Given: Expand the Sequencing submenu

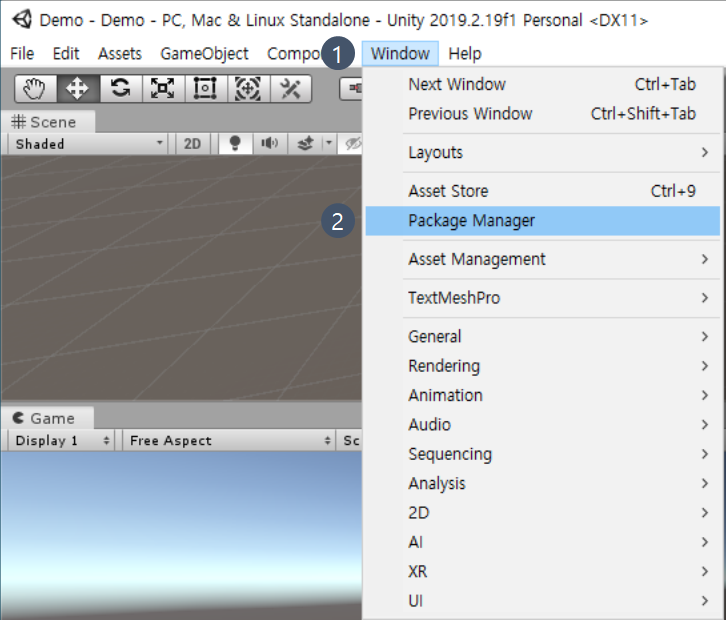Looking at the screenshot, I should (x=543, y=454).
